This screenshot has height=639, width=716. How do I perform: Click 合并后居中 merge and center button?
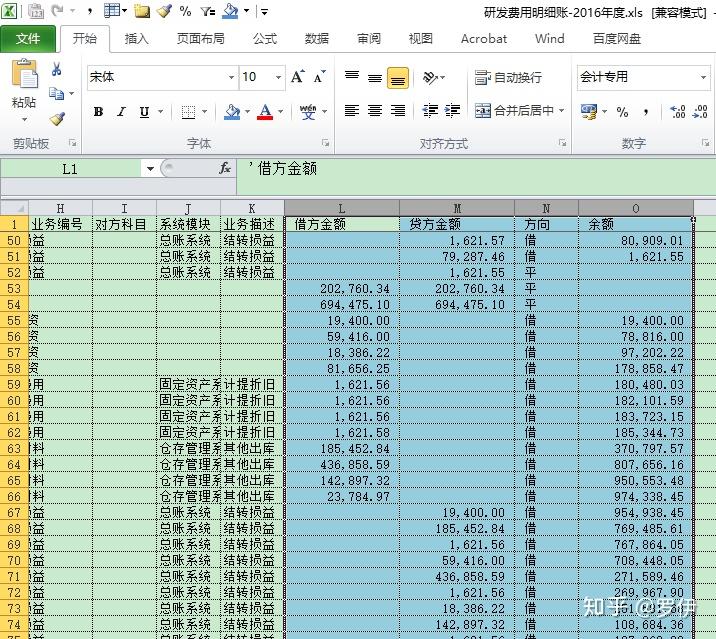[514, 111]
